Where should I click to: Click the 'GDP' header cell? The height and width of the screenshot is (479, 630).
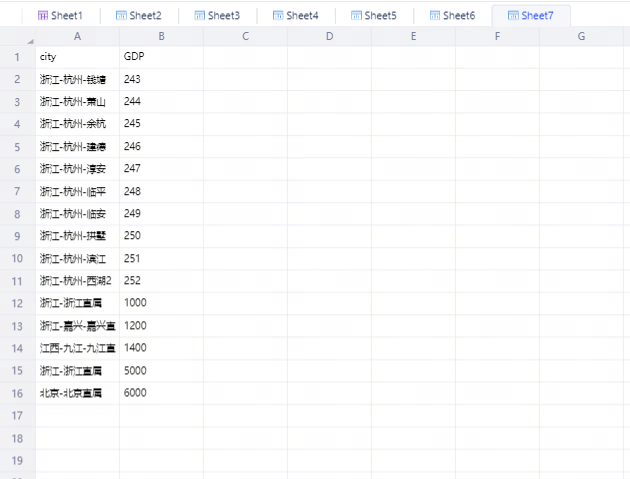(x=161, y=57)
